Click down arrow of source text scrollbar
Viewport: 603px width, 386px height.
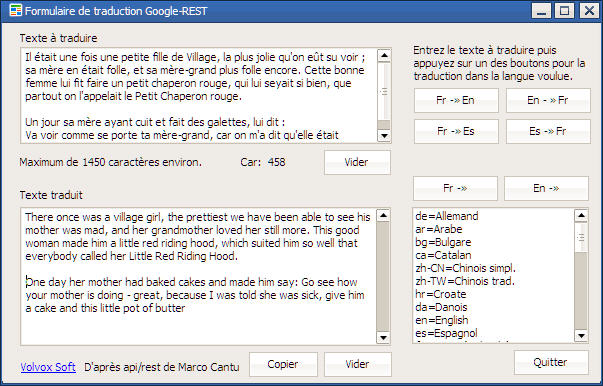pyautogui.click(x=384, y=135)
